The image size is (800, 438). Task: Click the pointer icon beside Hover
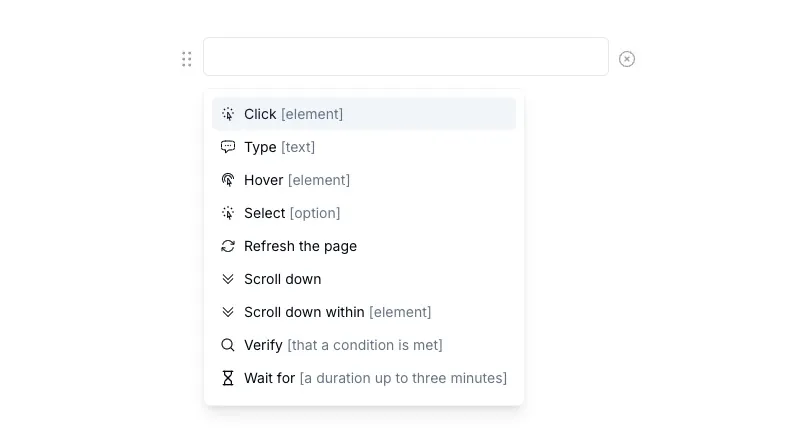point(228,180)
